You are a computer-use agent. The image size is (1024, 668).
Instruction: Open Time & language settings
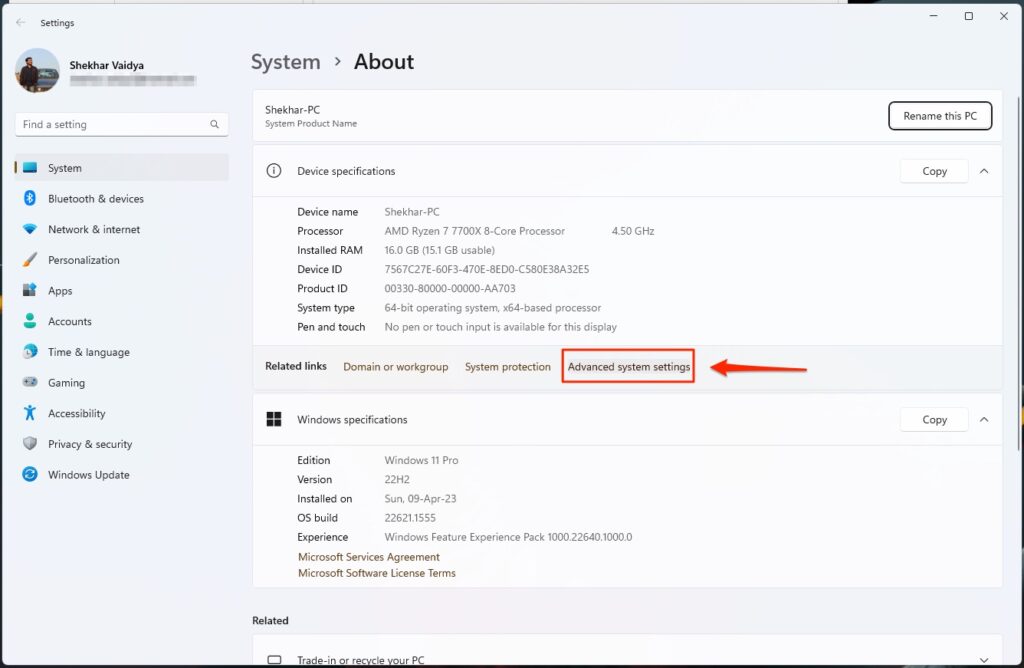(88, 352)
